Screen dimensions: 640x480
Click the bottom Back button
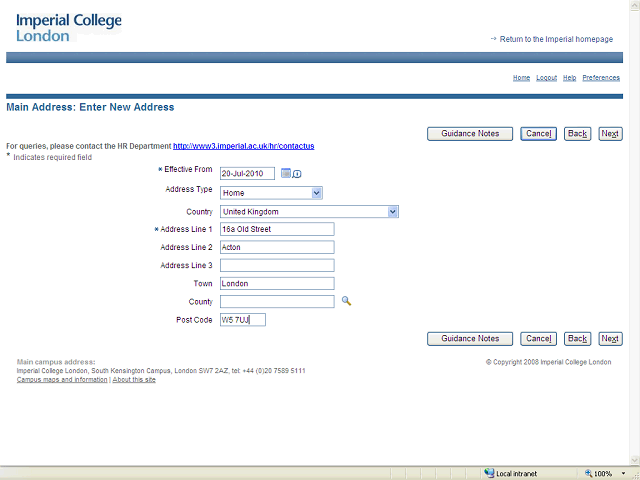pyautogui.click(x=577, y=338)
